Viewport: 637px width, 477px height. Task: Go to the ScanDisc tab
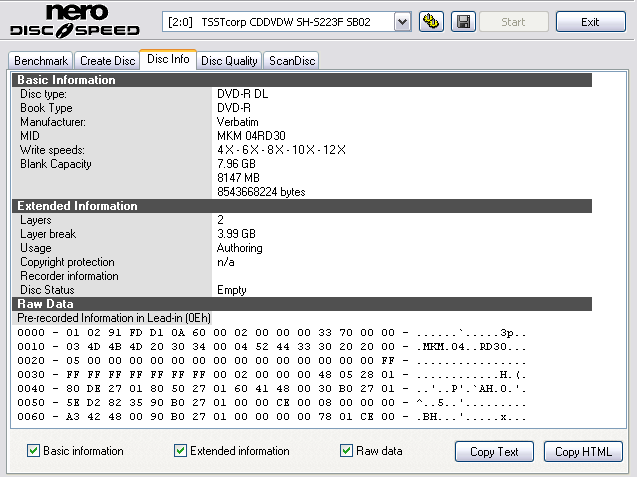292,61
